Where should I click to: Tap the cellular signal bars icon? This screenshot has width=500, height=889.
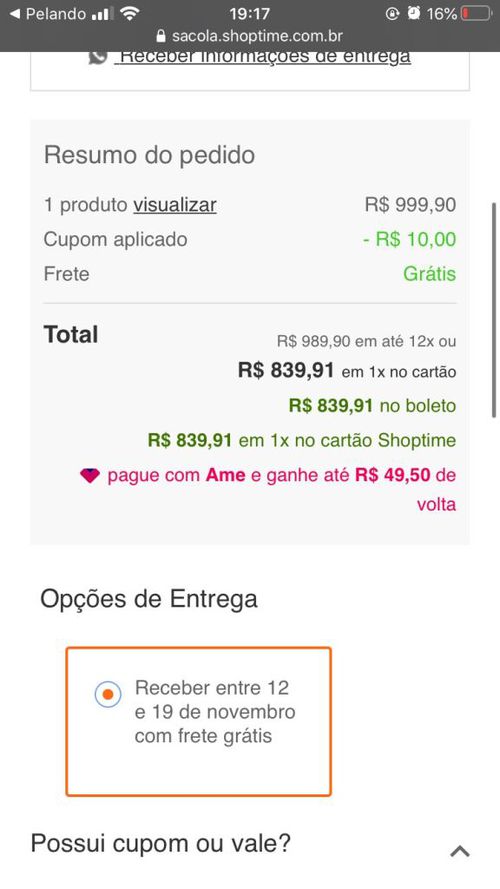102,14
